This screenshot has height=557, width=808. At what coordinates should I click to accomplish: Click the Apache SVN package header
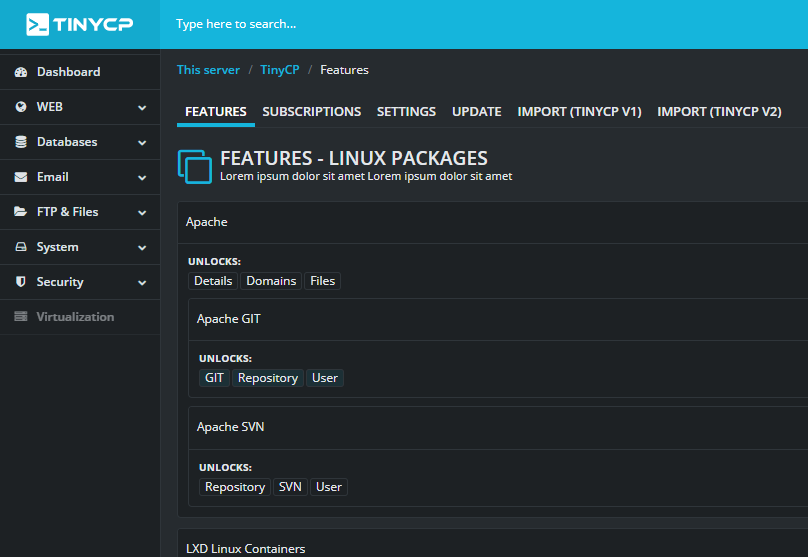[498, 427]
